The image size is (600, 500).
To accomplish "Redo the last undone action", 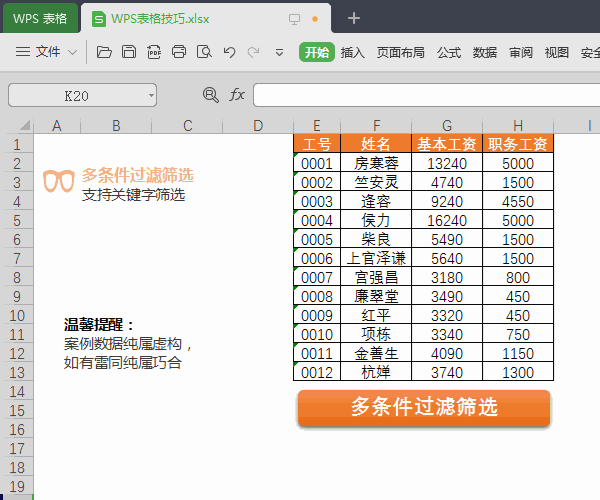I will (x=253, y=52).
